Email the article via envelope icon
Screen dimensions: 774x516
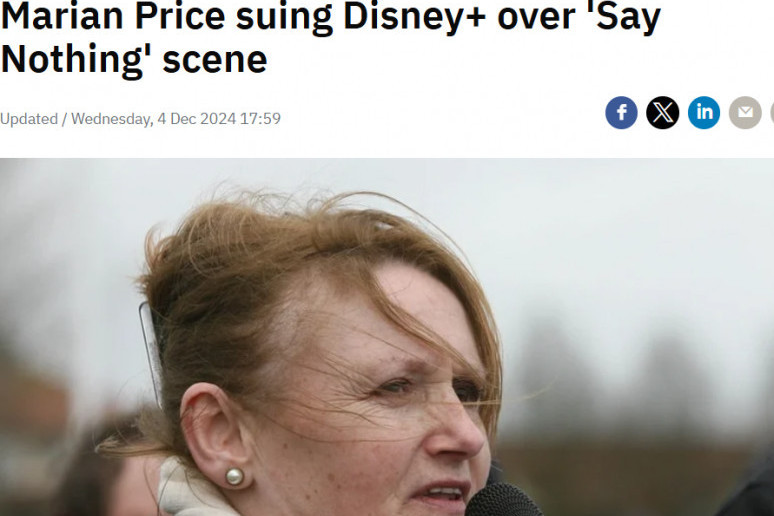pyautogui.click(x=745, y=113)
